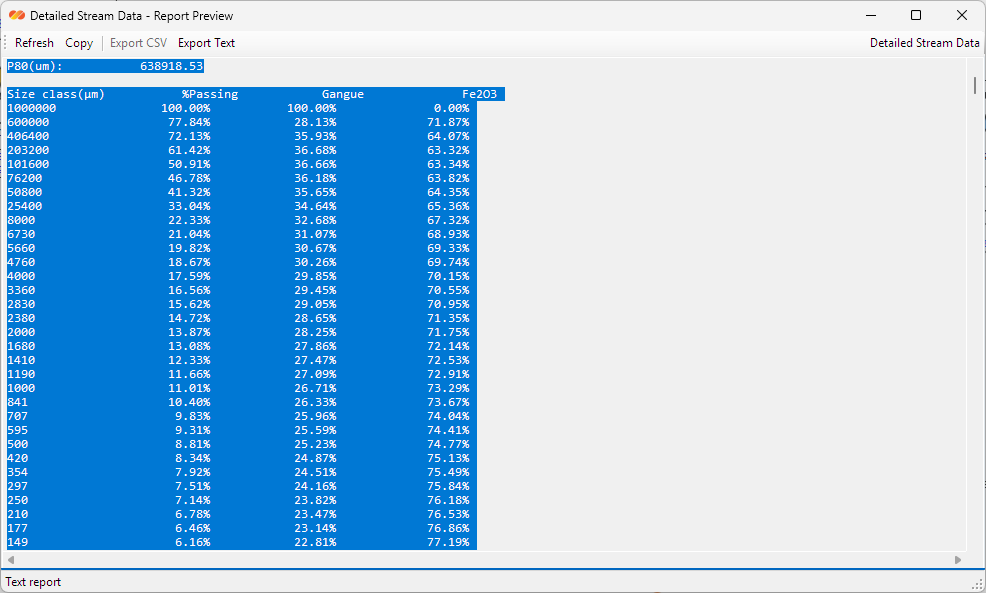Click the size class value 50800

click(x=25, y=192)
